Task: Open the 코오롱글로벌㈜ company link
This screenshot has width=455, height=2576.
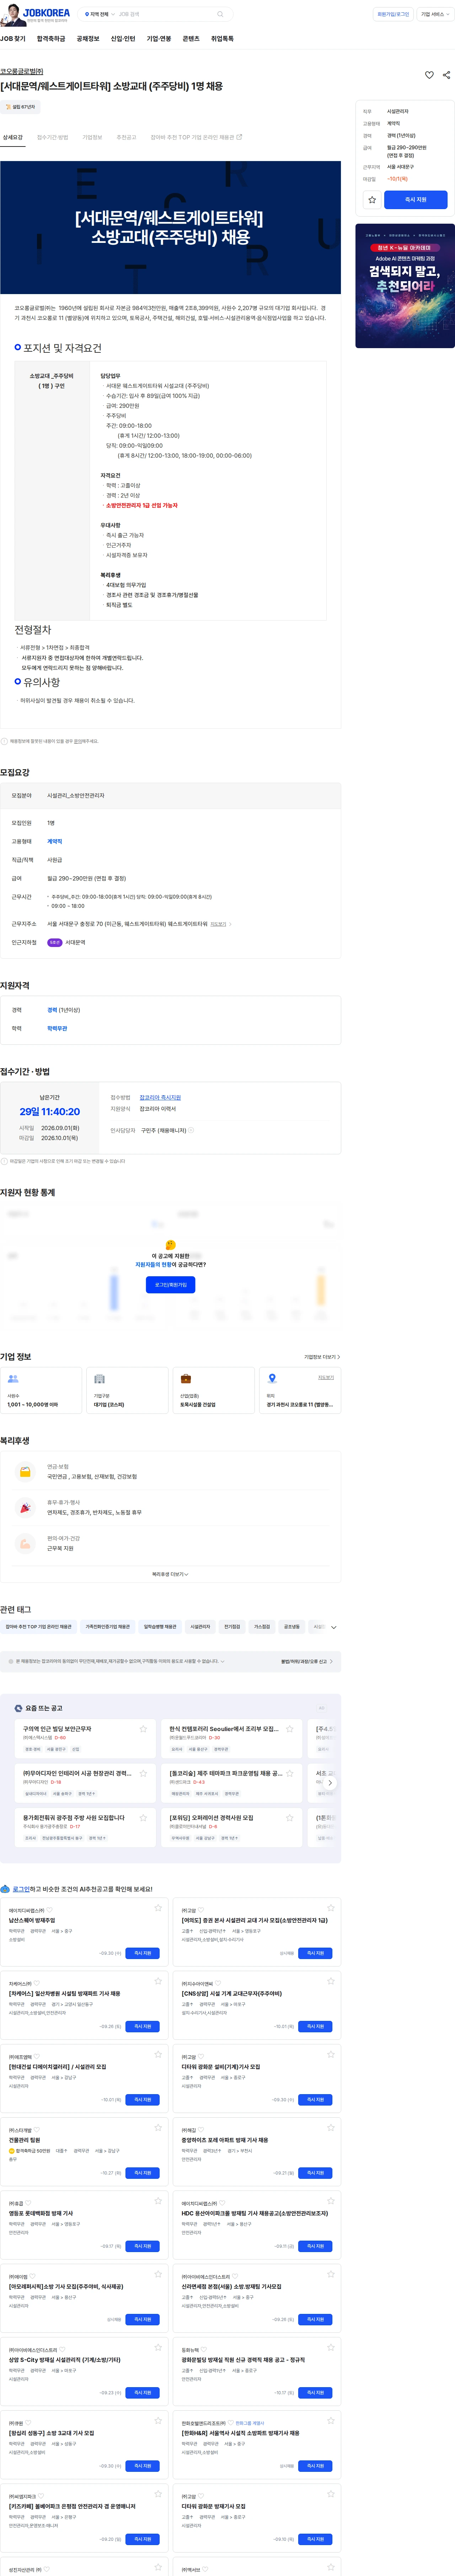Action: click(x=22, y=72)
